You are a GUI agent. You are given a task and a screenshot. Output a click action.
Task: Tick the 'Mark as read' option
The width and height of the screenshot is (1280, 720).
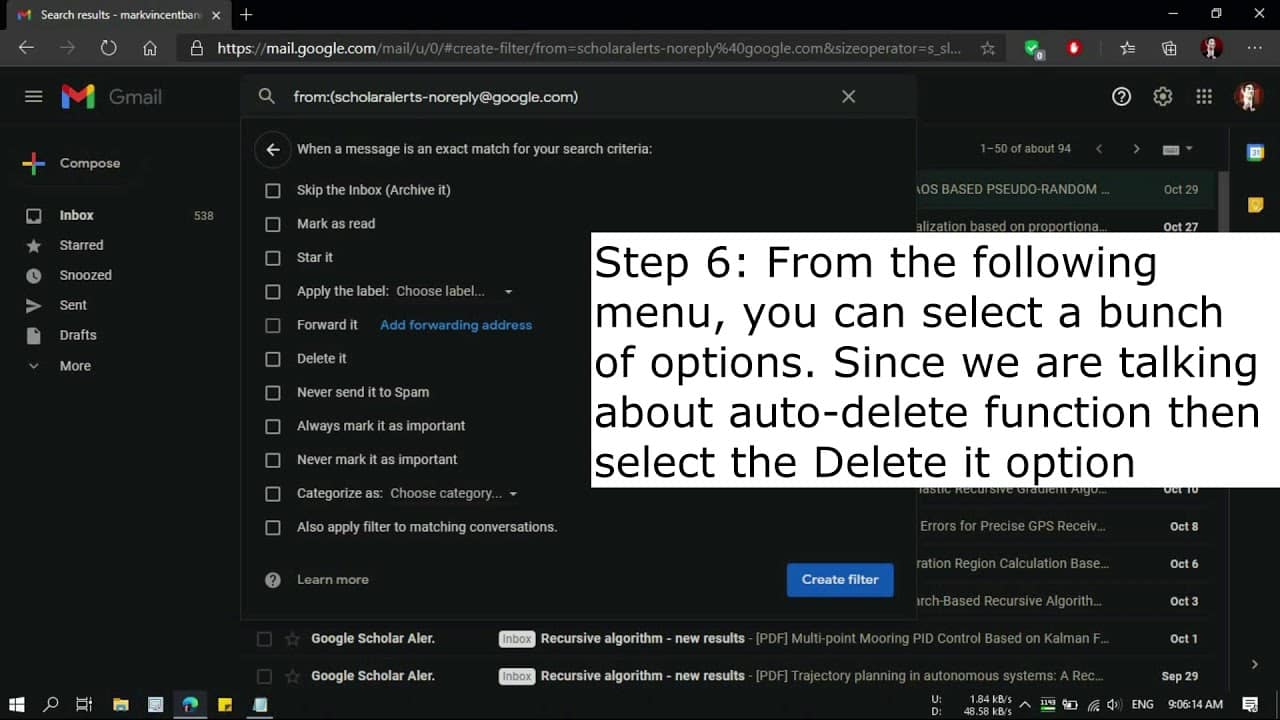272,225
